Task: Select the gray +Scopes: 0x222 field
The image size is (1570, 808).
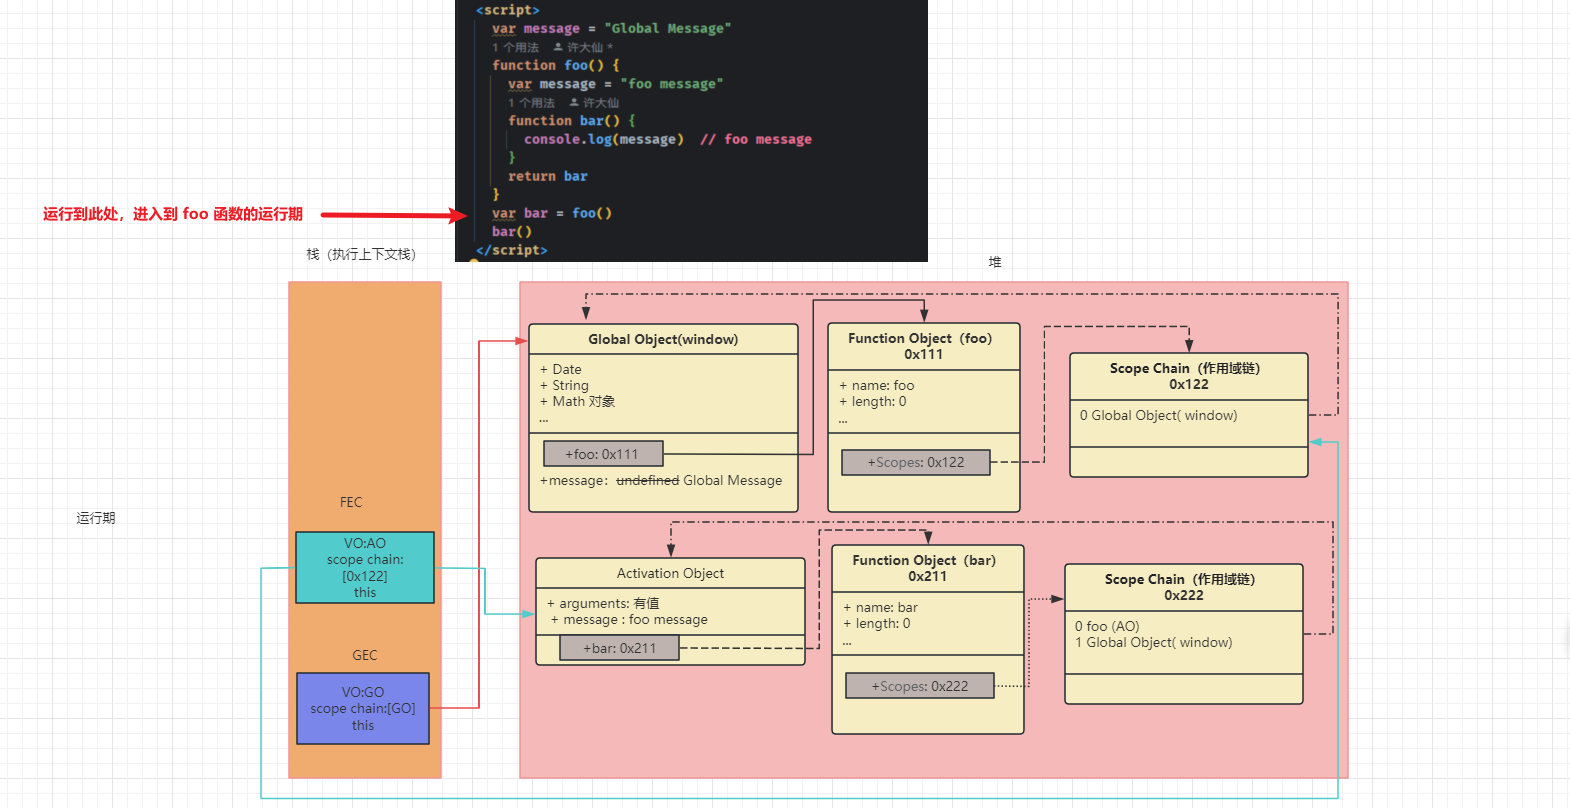Action: (x=919, y=686)
